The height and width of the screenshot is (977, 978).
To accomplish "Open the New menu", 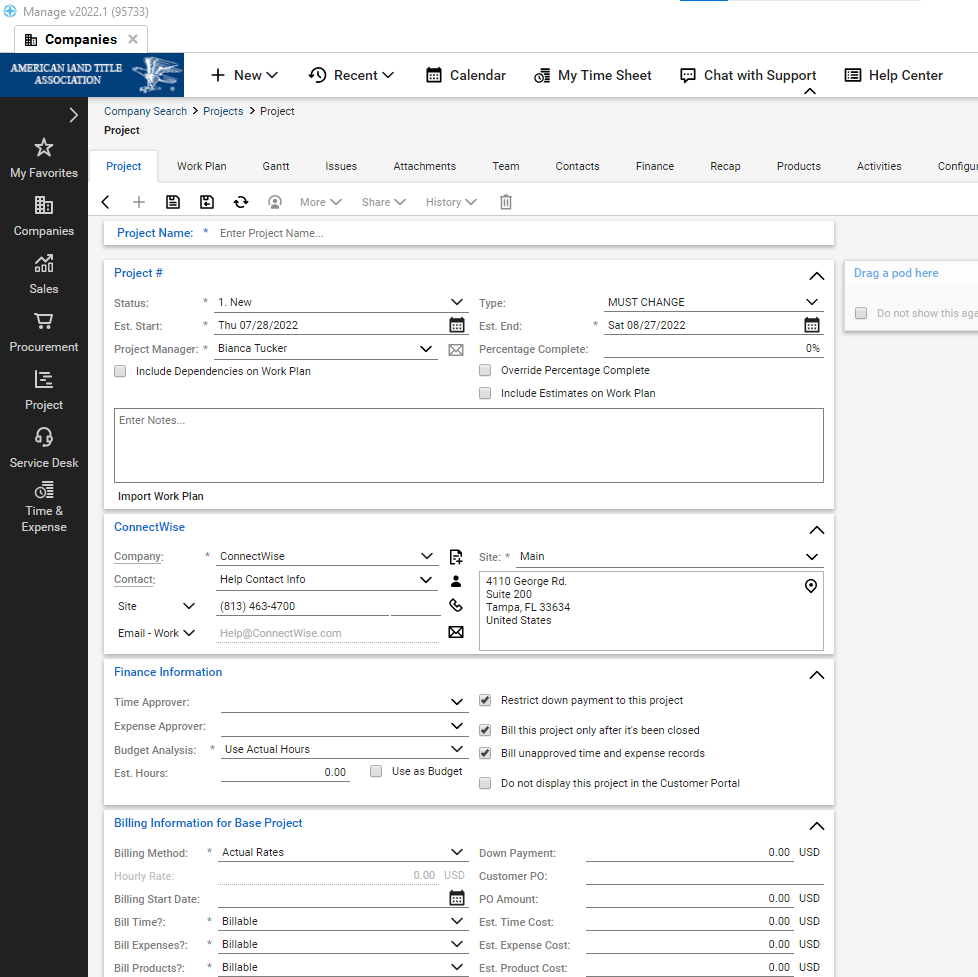I will coord(244,75).
